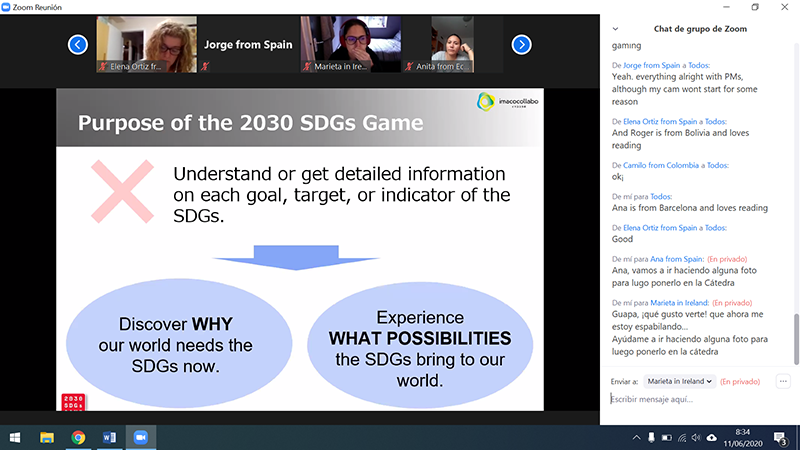Open Microsoft Word from taskbar
800x450 pixels.
tap(109, 438)
